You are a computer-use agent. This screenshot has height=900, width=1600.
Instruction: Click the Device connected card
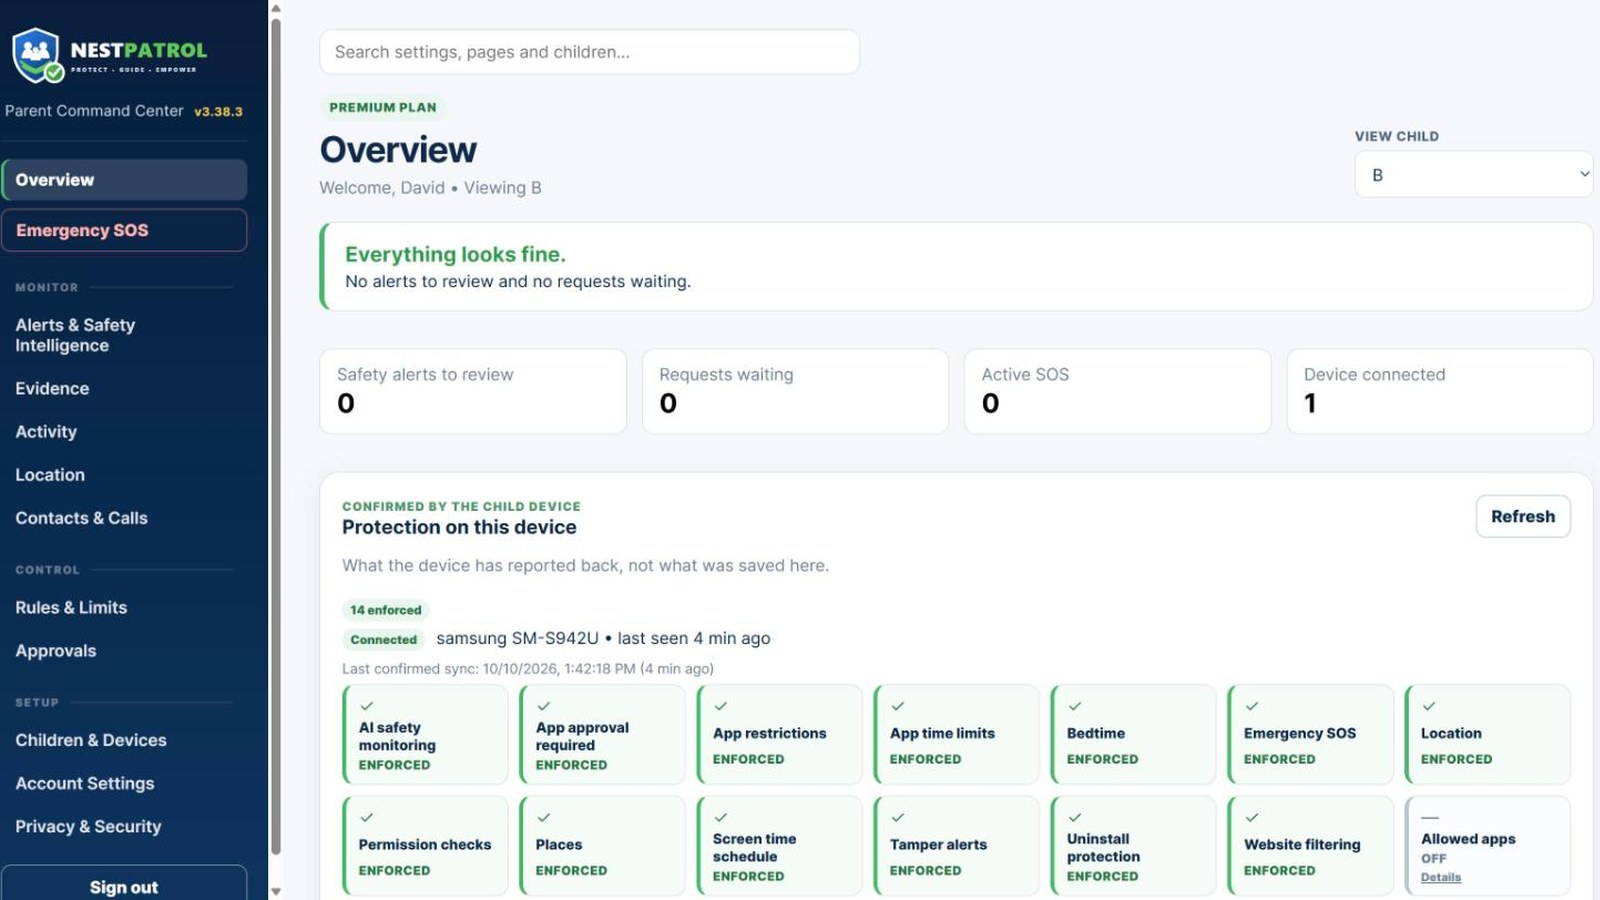pyautogui.click(x=1440, y=391)
